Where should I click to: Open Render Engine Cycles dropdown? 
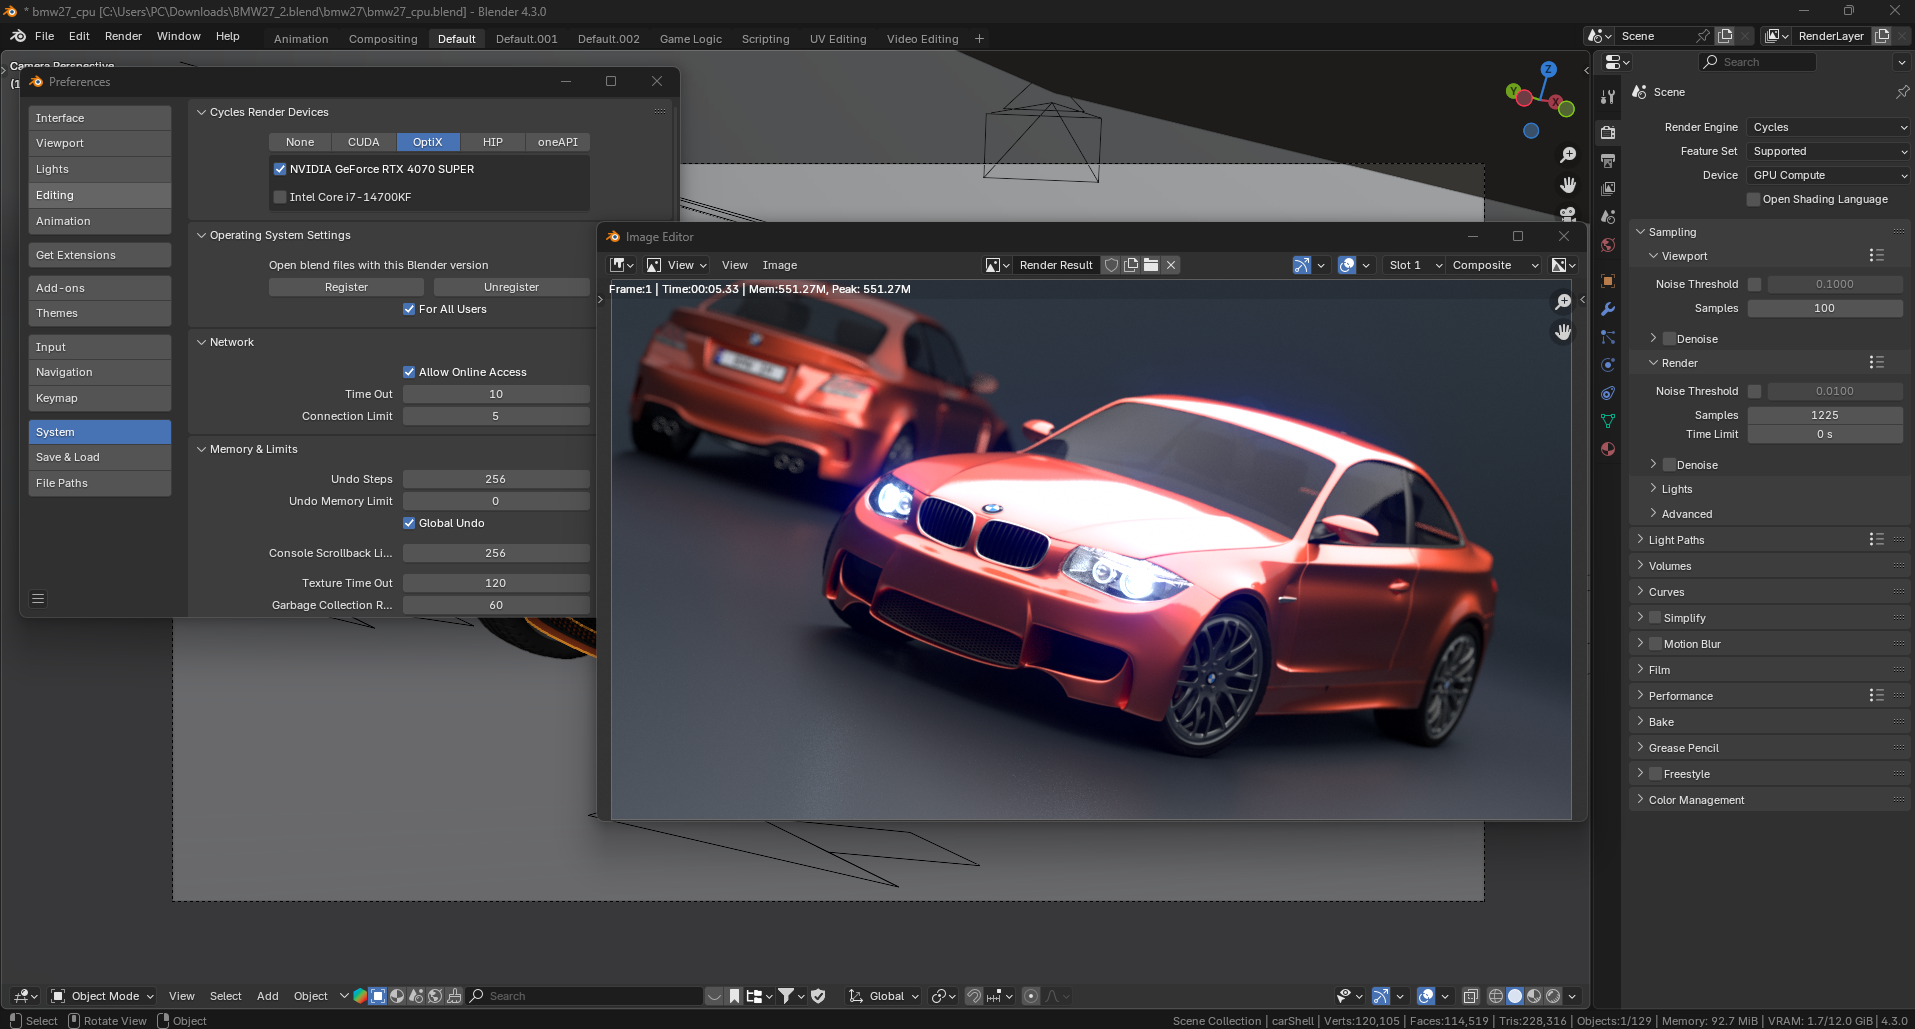pyautogui.click(x=1829, y=127)
